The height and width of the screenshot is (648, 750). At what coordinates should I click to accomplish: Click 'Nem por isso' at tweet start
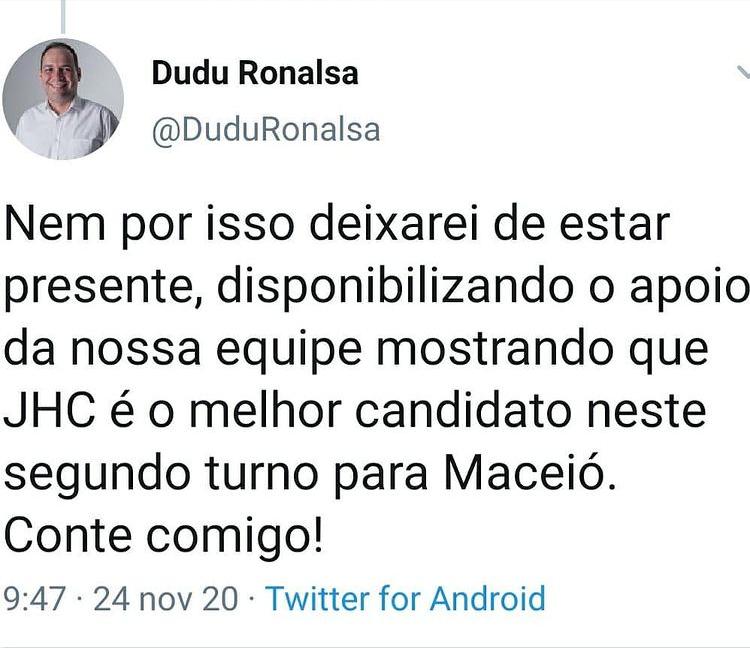pyautogui.click(x=148, y=225)
